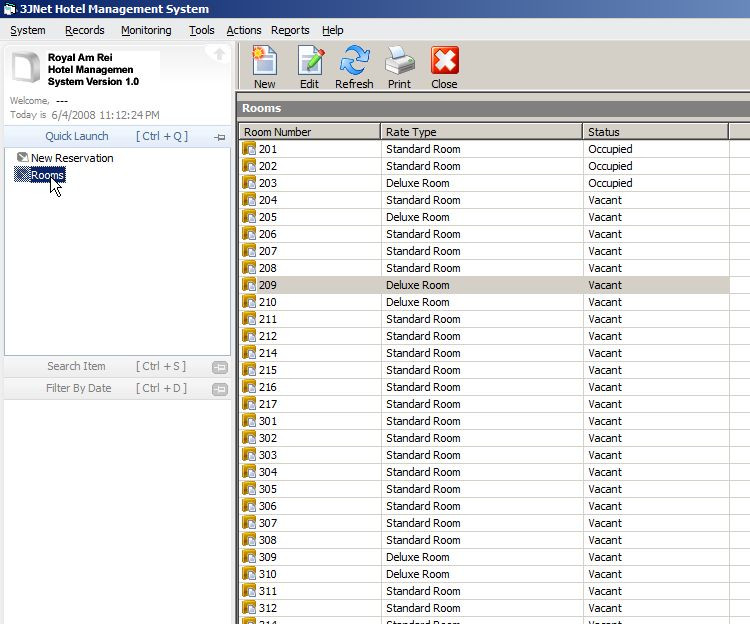Select room number 311 row text

pos(268,591)
